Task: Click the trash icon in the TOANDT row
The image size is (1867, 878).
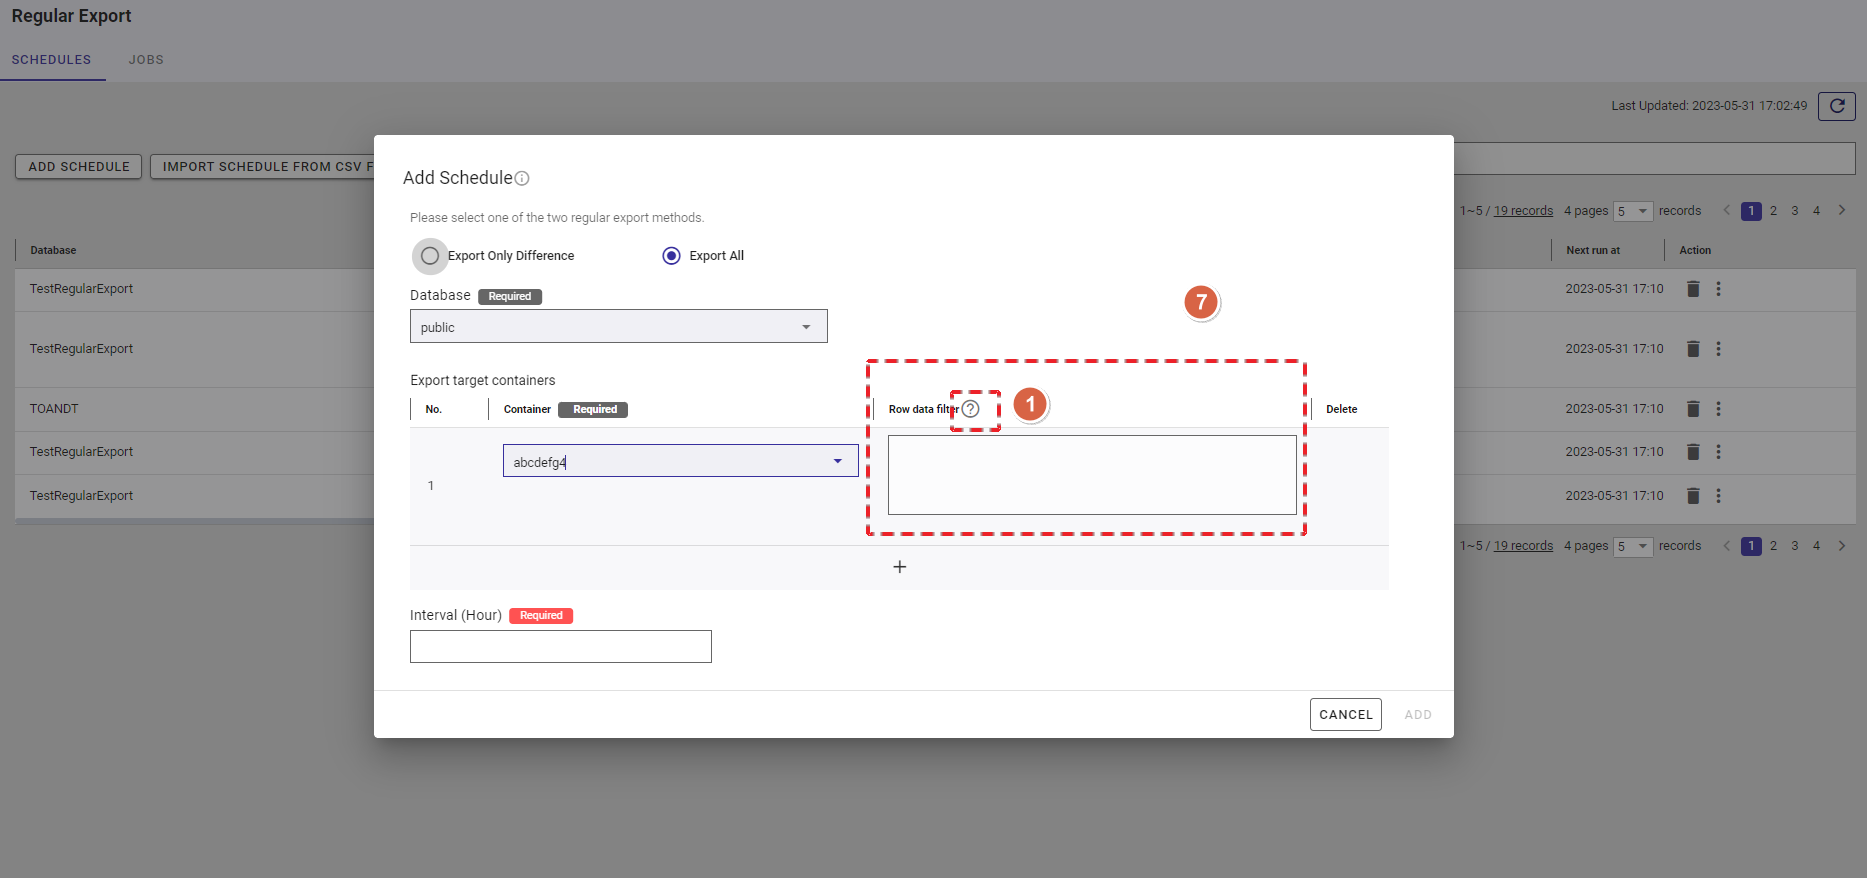Action: 1693,409
